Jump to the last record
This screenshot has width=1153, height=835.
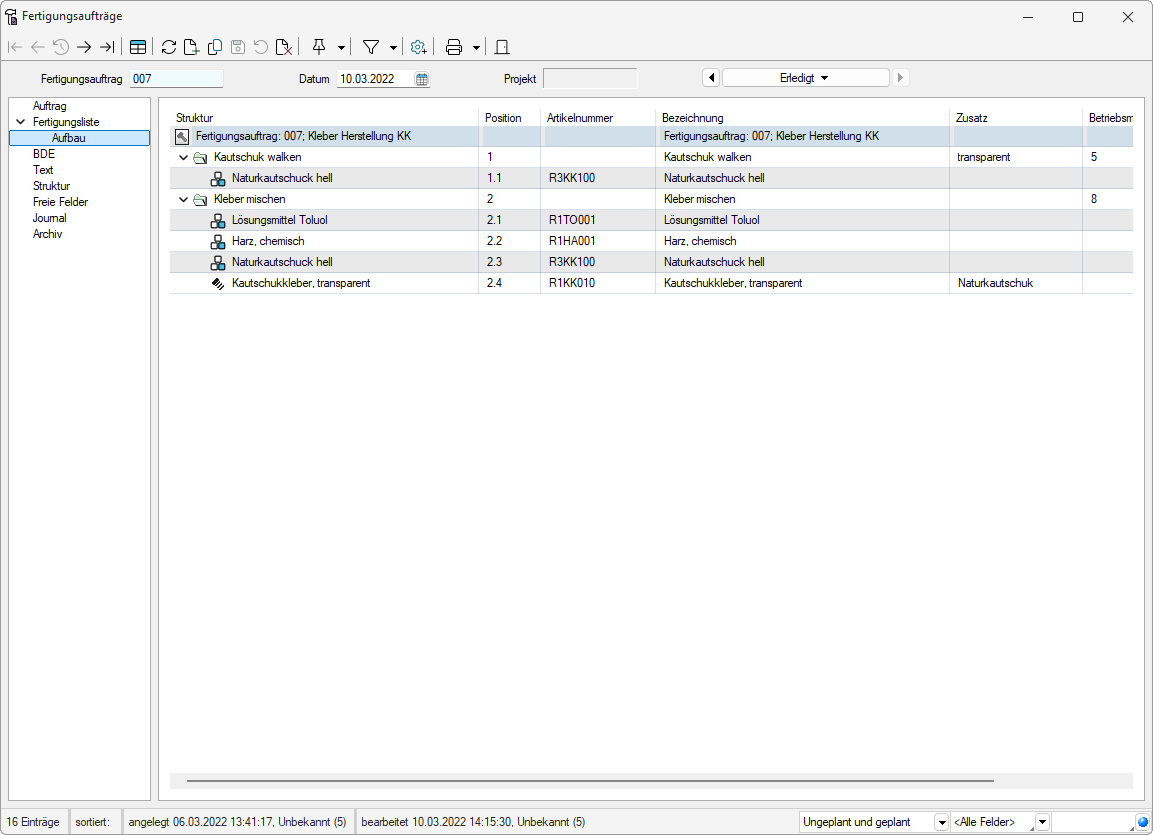107,47
